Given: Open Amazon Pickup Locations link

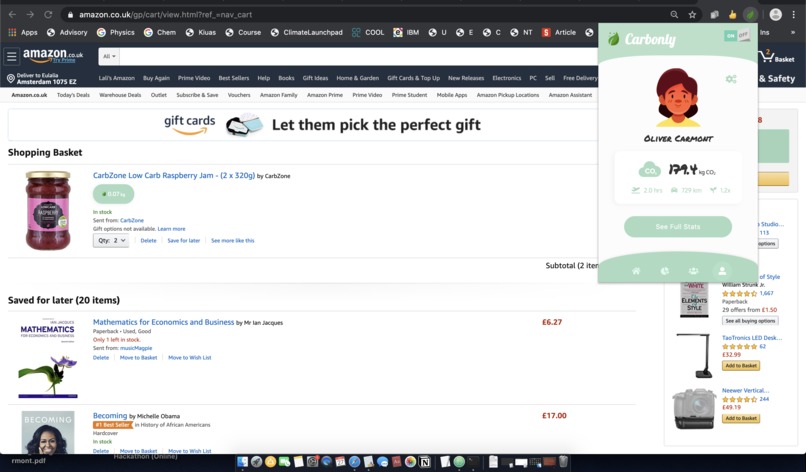Looking at the screenshot, I should 508,95.
